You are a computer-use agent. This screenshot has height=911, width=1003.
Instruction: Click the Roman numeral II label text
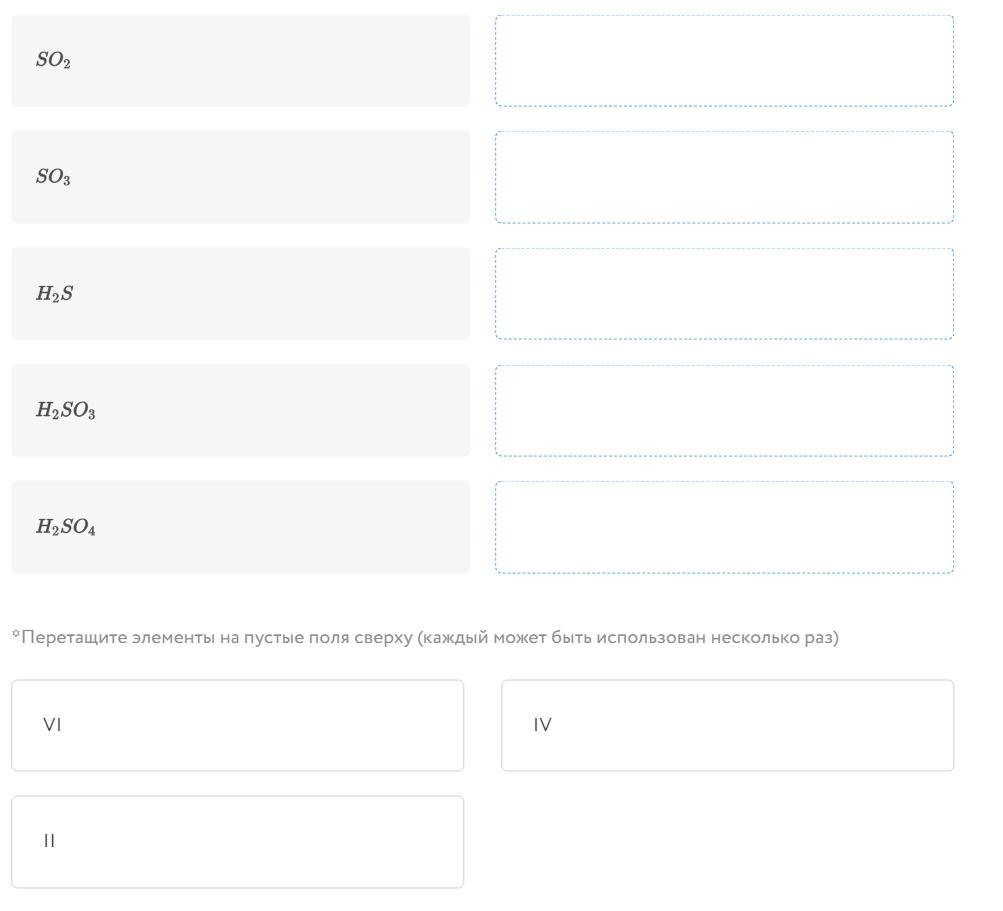pyautogui.click(x=49, y=841)
